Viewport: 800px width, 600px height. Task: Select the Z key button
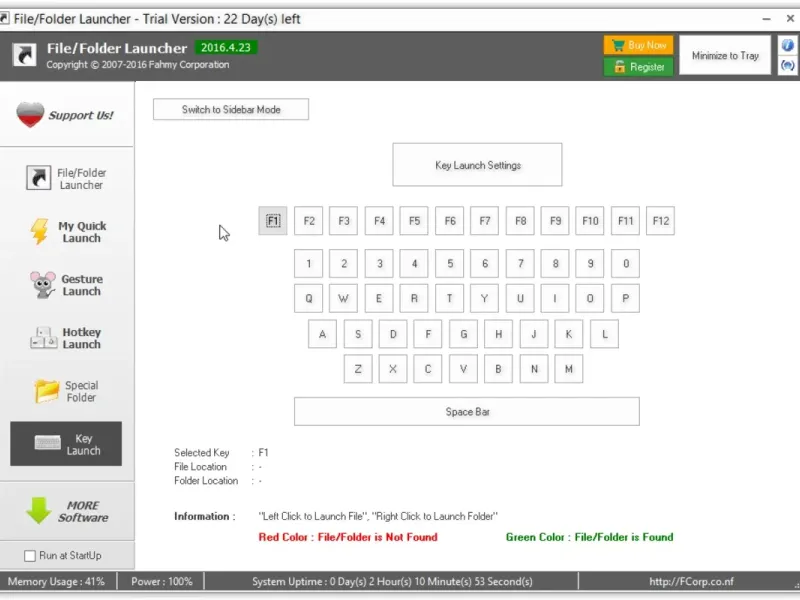tap(358, 369)
